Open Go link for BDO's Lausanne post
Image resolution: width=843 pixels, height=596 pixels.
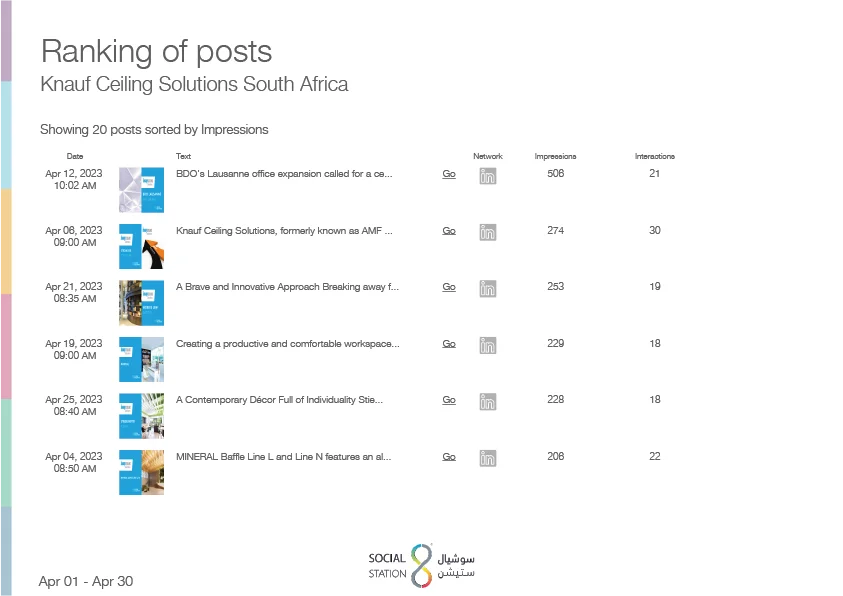tap(449, 174)
